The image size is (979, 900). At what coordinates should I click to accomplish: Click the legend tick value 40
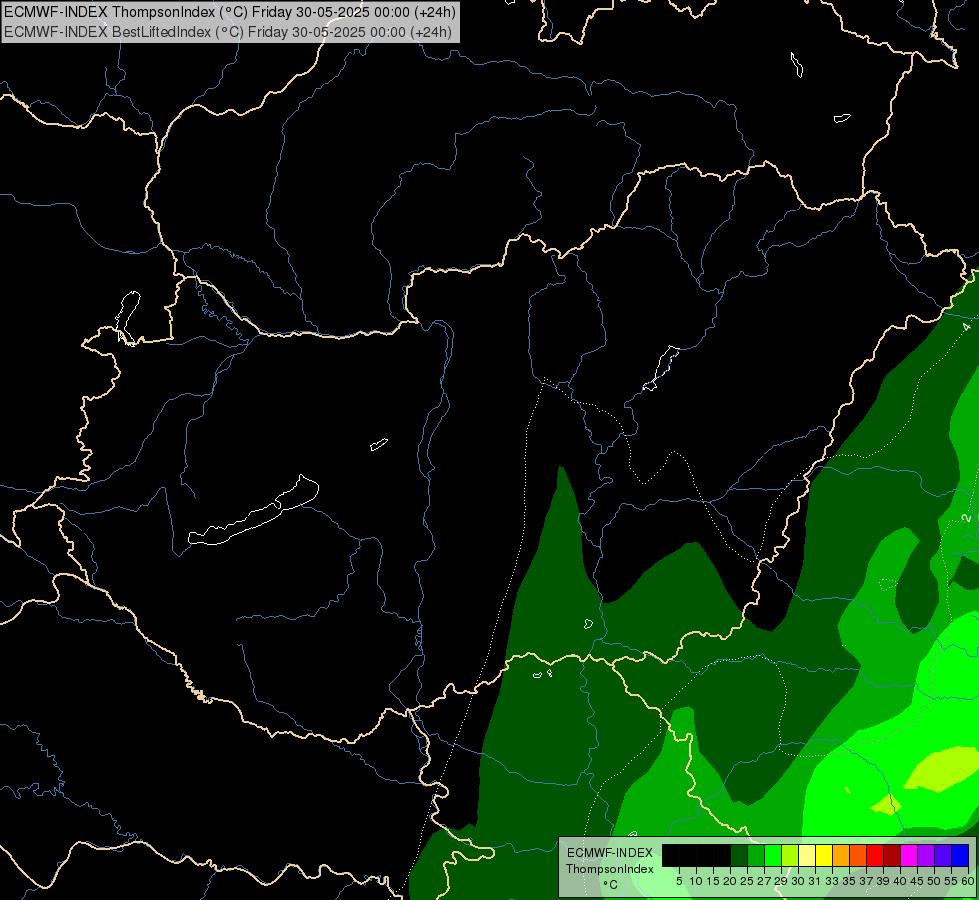[900, 881]
